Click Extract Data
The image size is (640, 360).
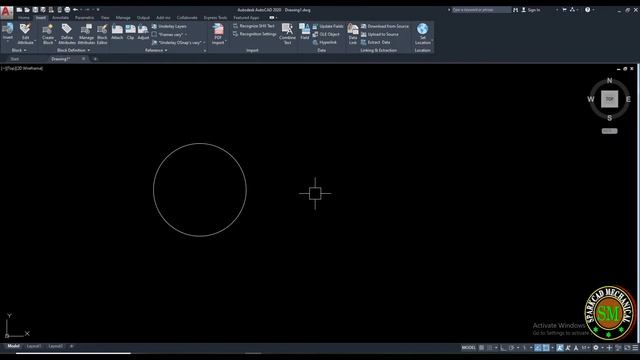tap(376, 42)
